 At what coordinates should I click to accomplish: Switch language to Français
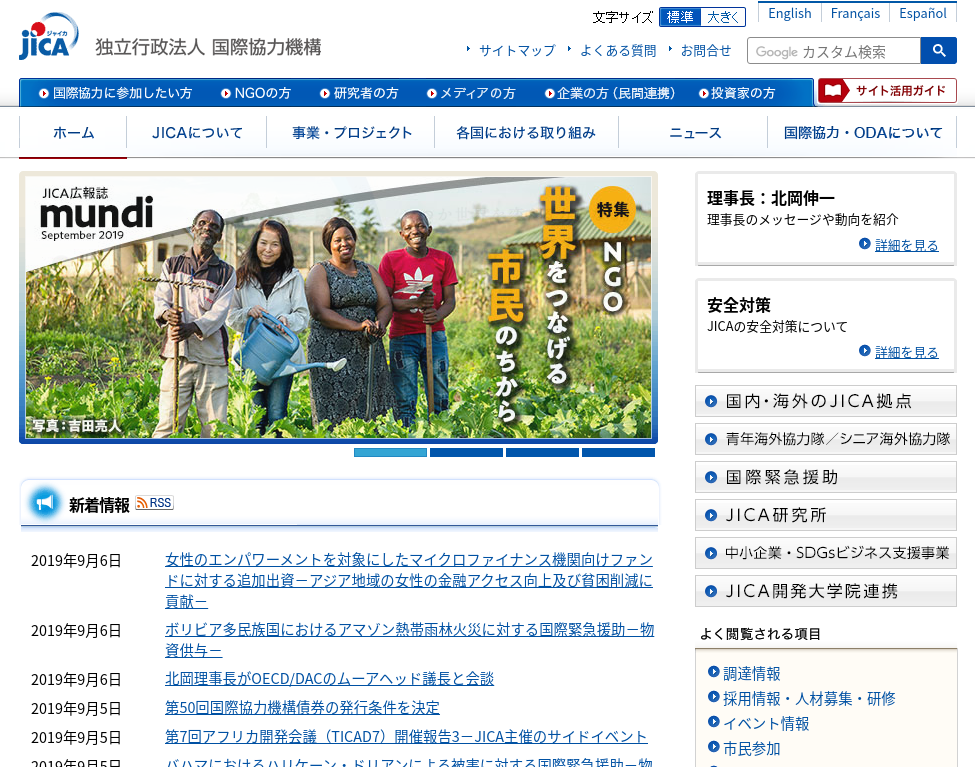855,13
